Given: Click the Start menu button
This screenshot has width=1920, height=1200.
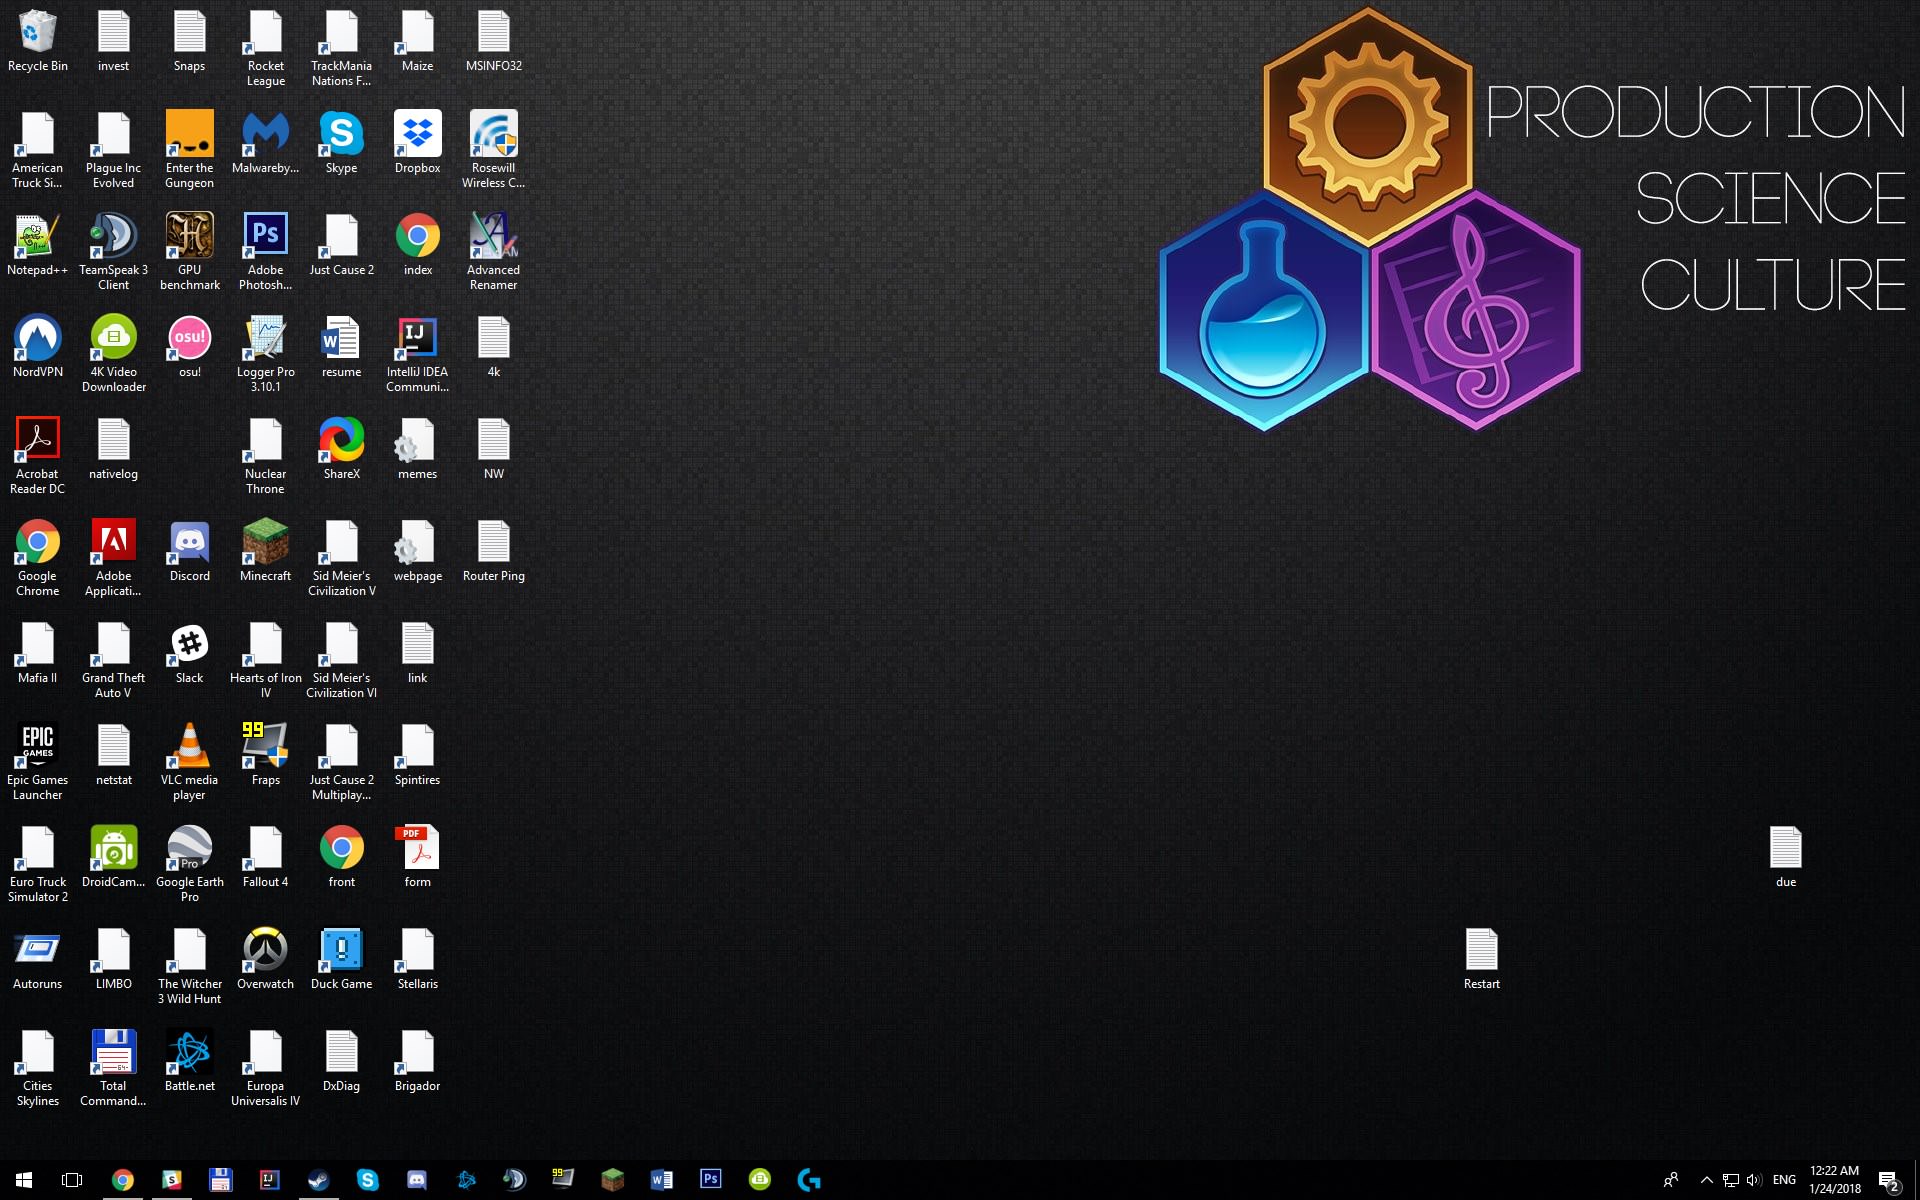Looking at the screenshot, I should click(x=21, y=1180).
